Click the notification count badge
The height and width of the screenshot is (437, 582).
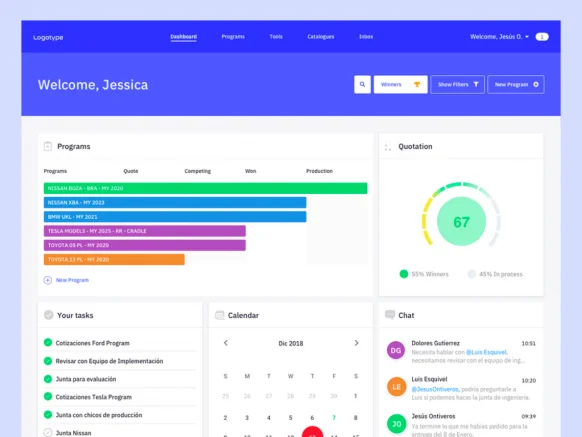[542, 37]
